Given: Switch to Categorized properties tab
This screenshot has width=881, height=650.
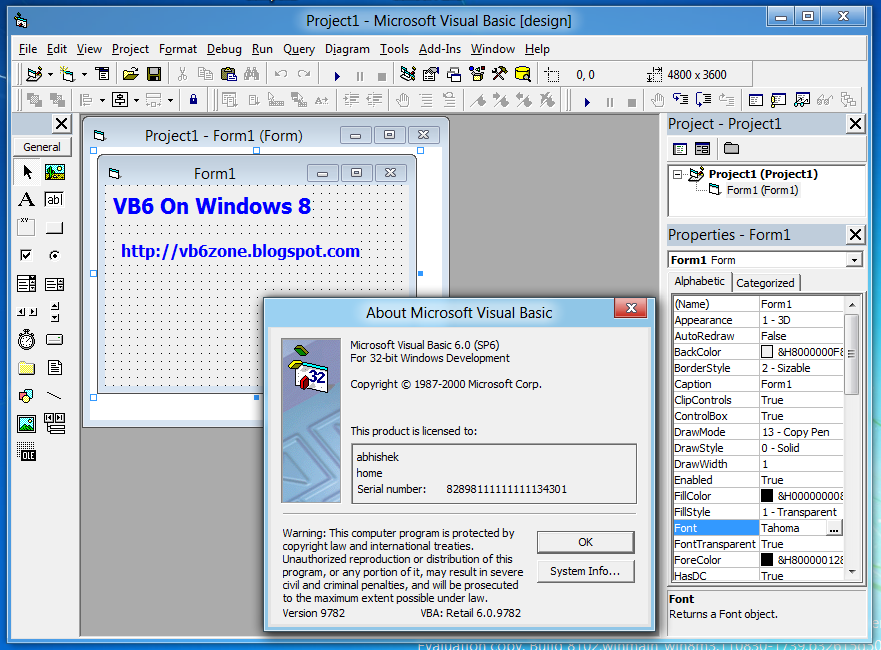Looking at the screenshot, I should (x=765, y=283).
